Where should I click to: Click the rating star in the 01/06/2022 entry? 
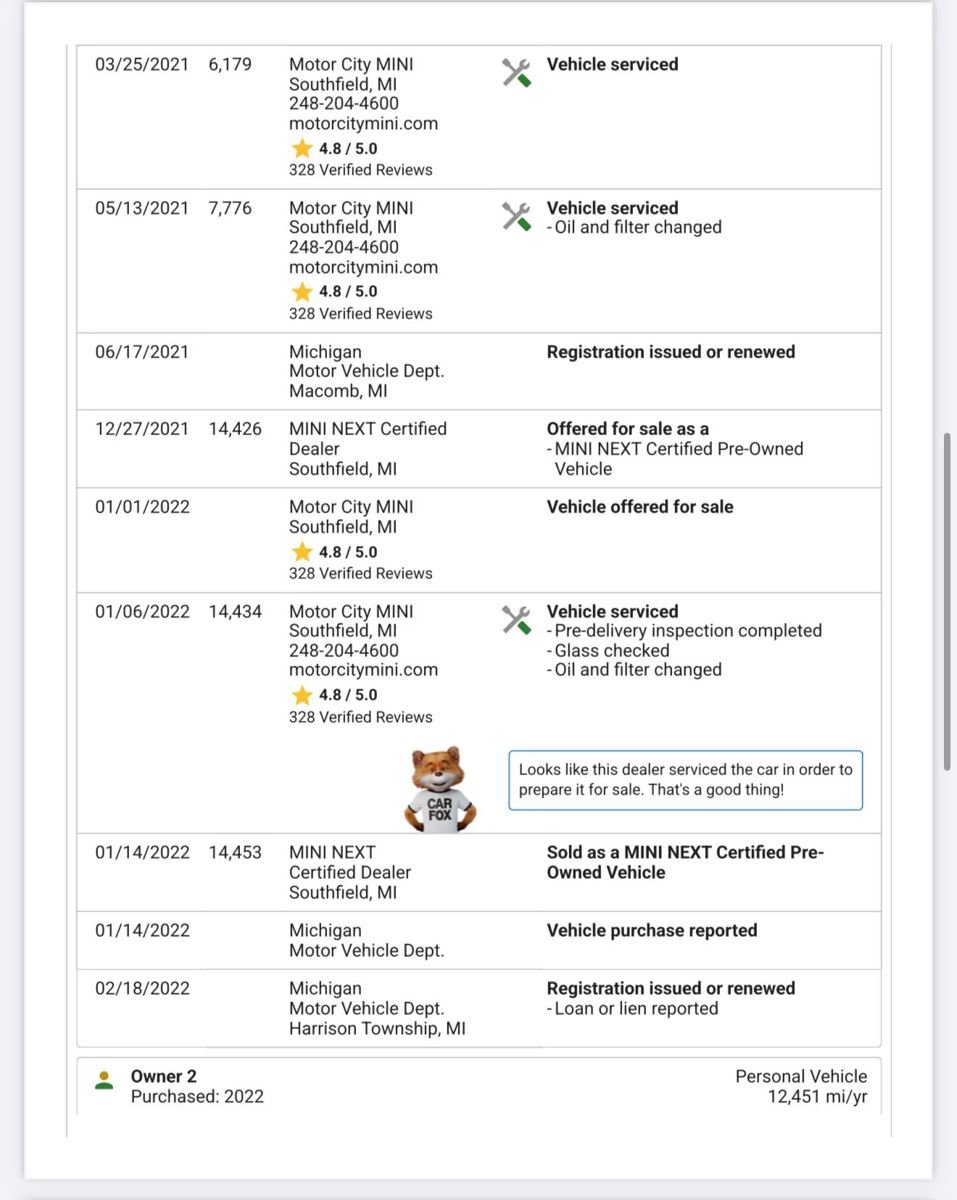[302, 695]
